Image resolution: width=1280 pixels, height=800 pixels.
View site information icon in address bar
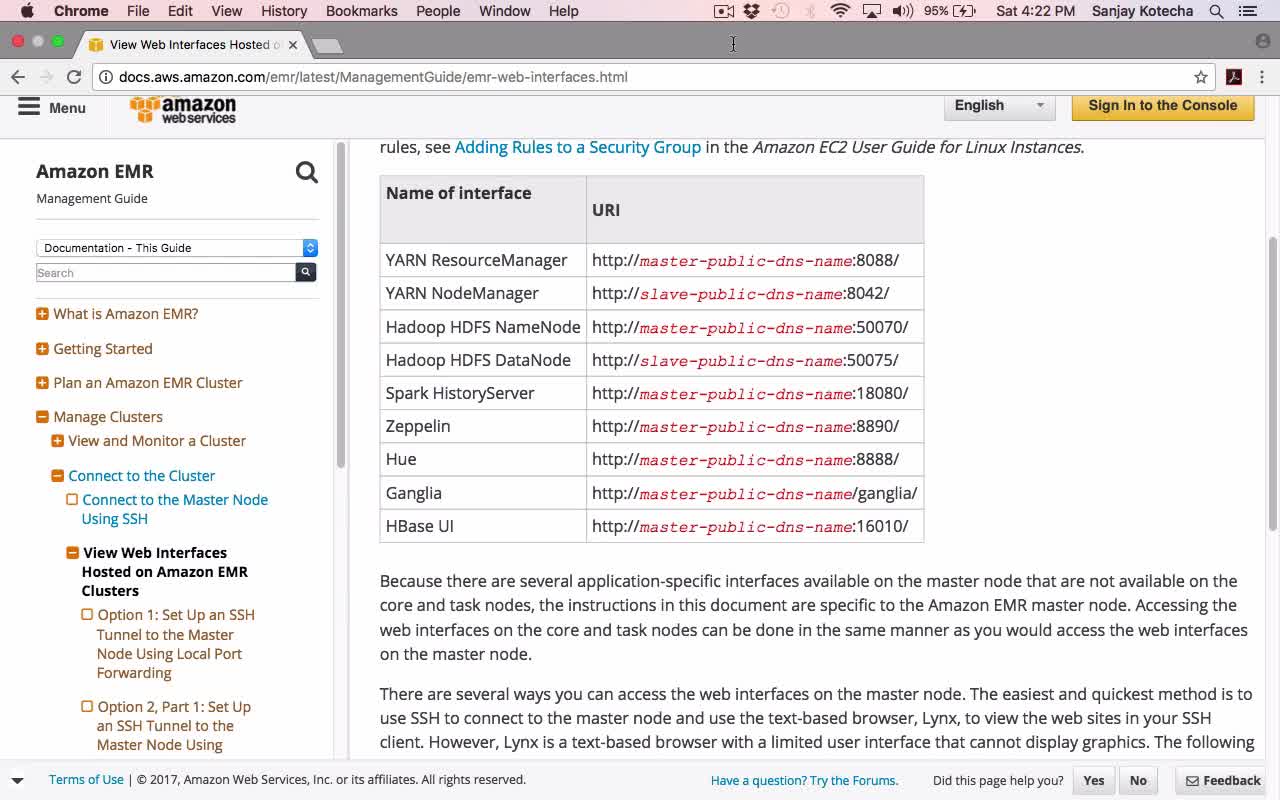[x=105, y=77]
